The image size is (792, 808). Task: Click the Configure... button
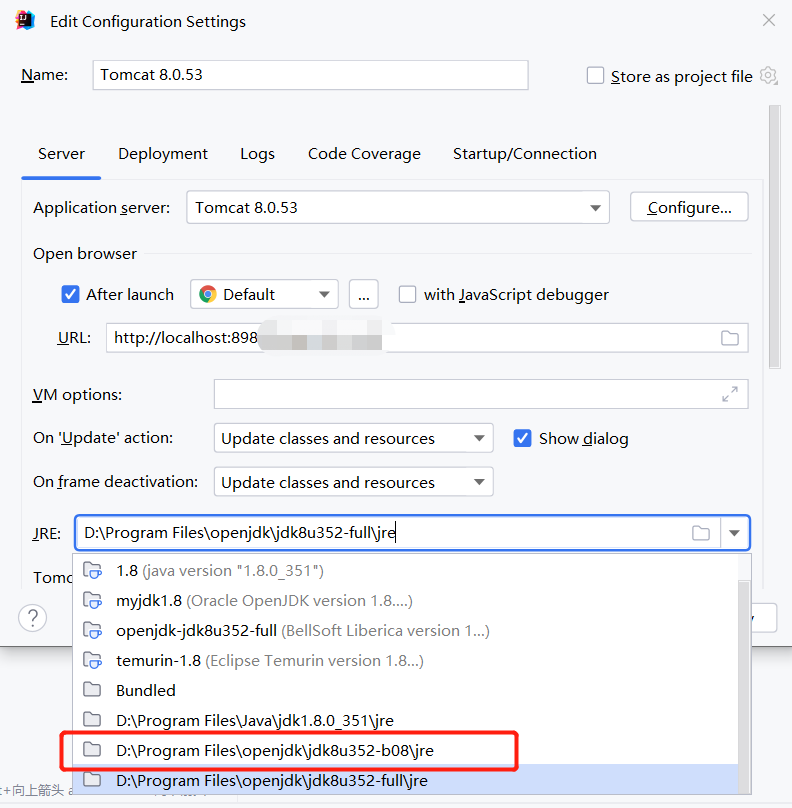689,207
